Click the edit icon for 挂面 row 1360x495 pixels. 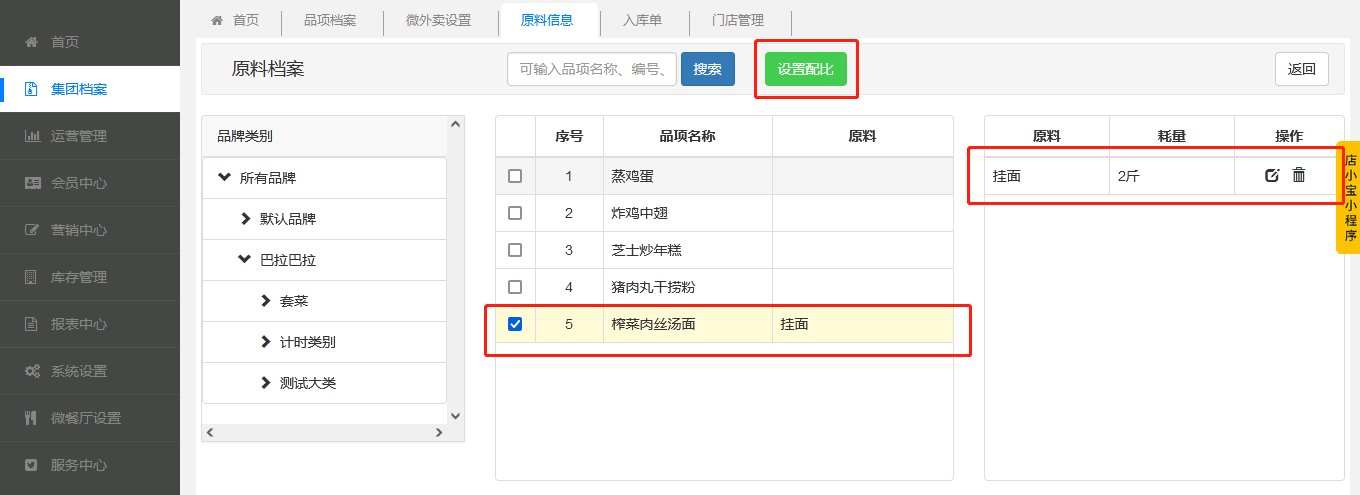click(1272, 176)
